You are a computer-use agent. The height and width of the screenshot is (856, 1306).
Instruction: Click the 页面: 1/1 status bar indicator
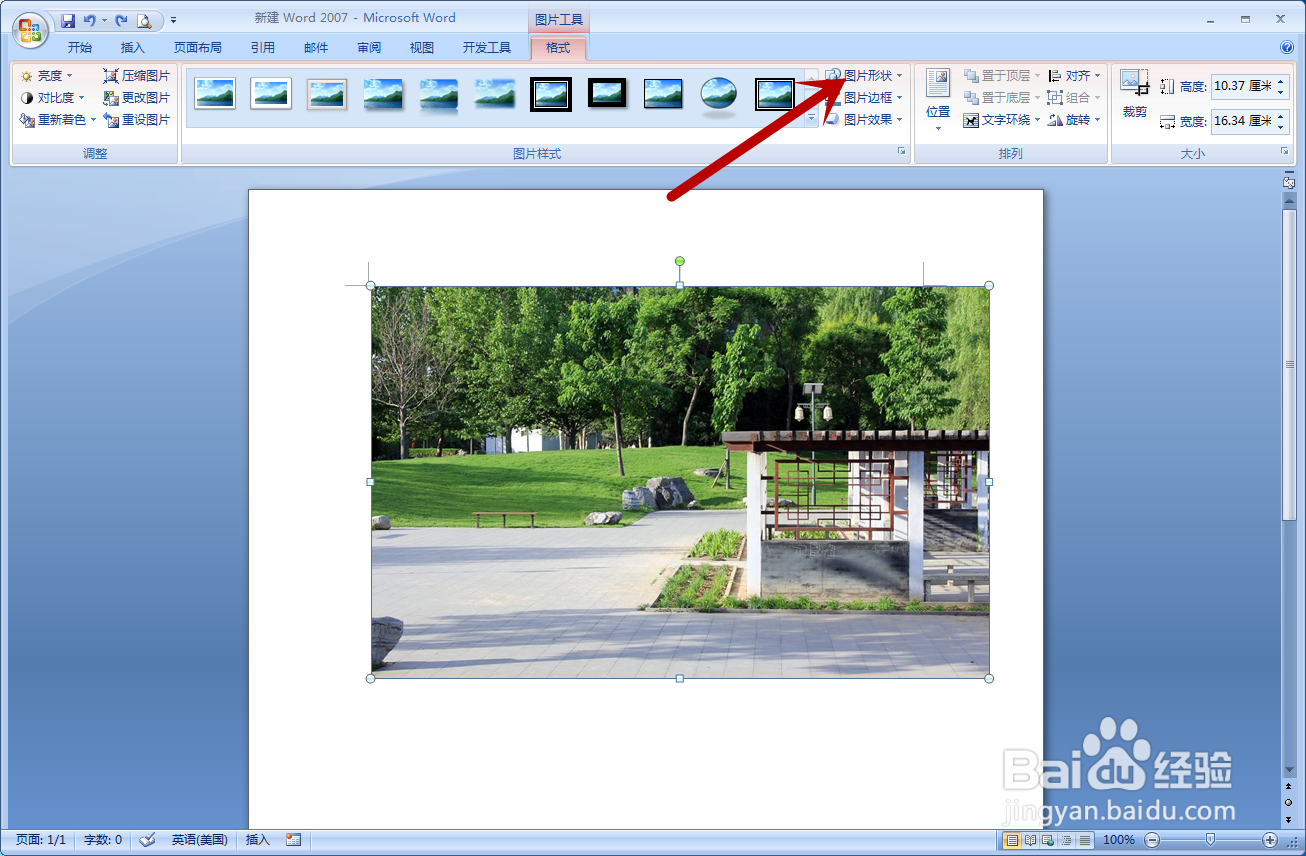click(x=41, y=840)
